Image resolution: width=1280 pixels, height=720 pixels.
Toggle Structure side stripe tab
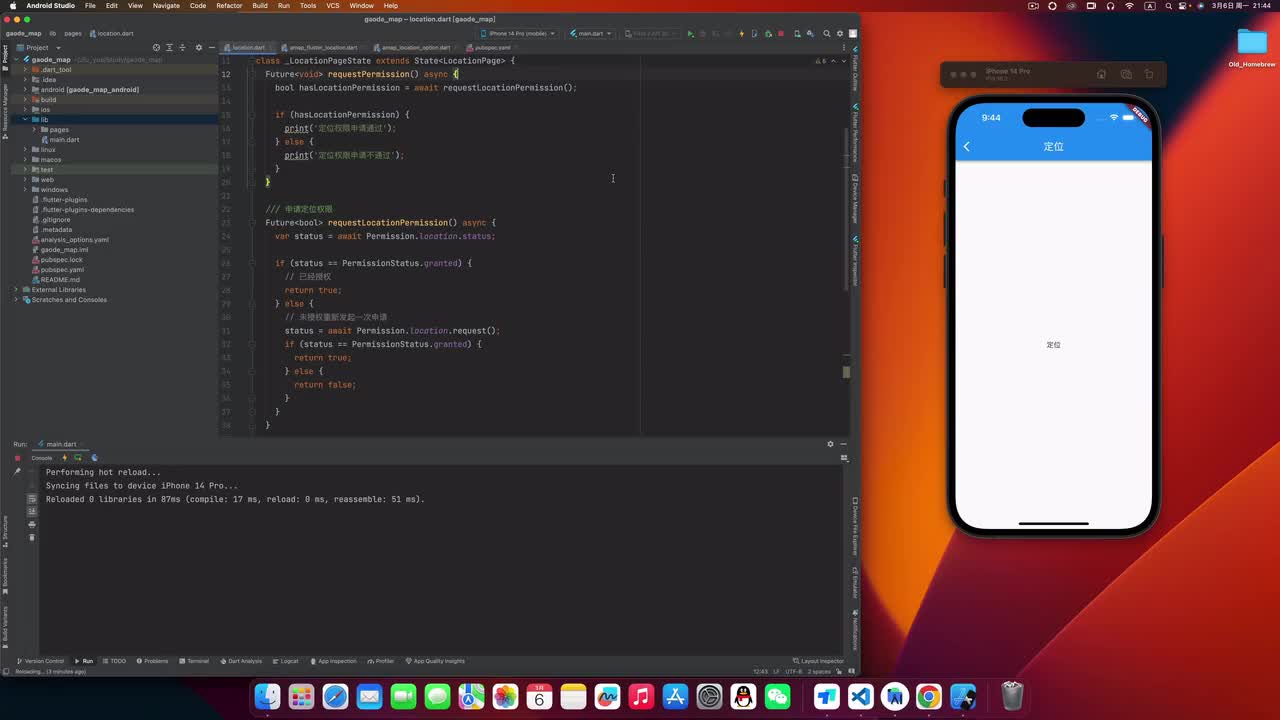(5, 532)
